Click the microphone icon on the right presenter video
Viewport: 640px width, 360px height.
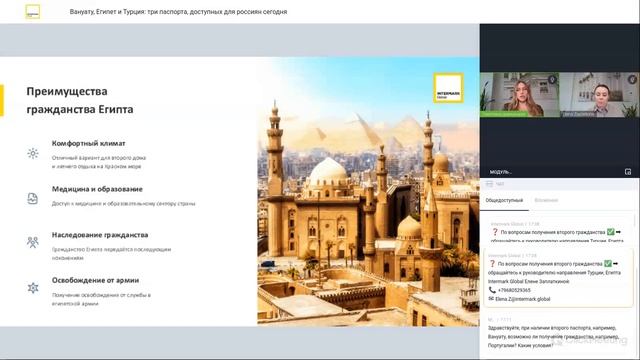coord(632,79)
